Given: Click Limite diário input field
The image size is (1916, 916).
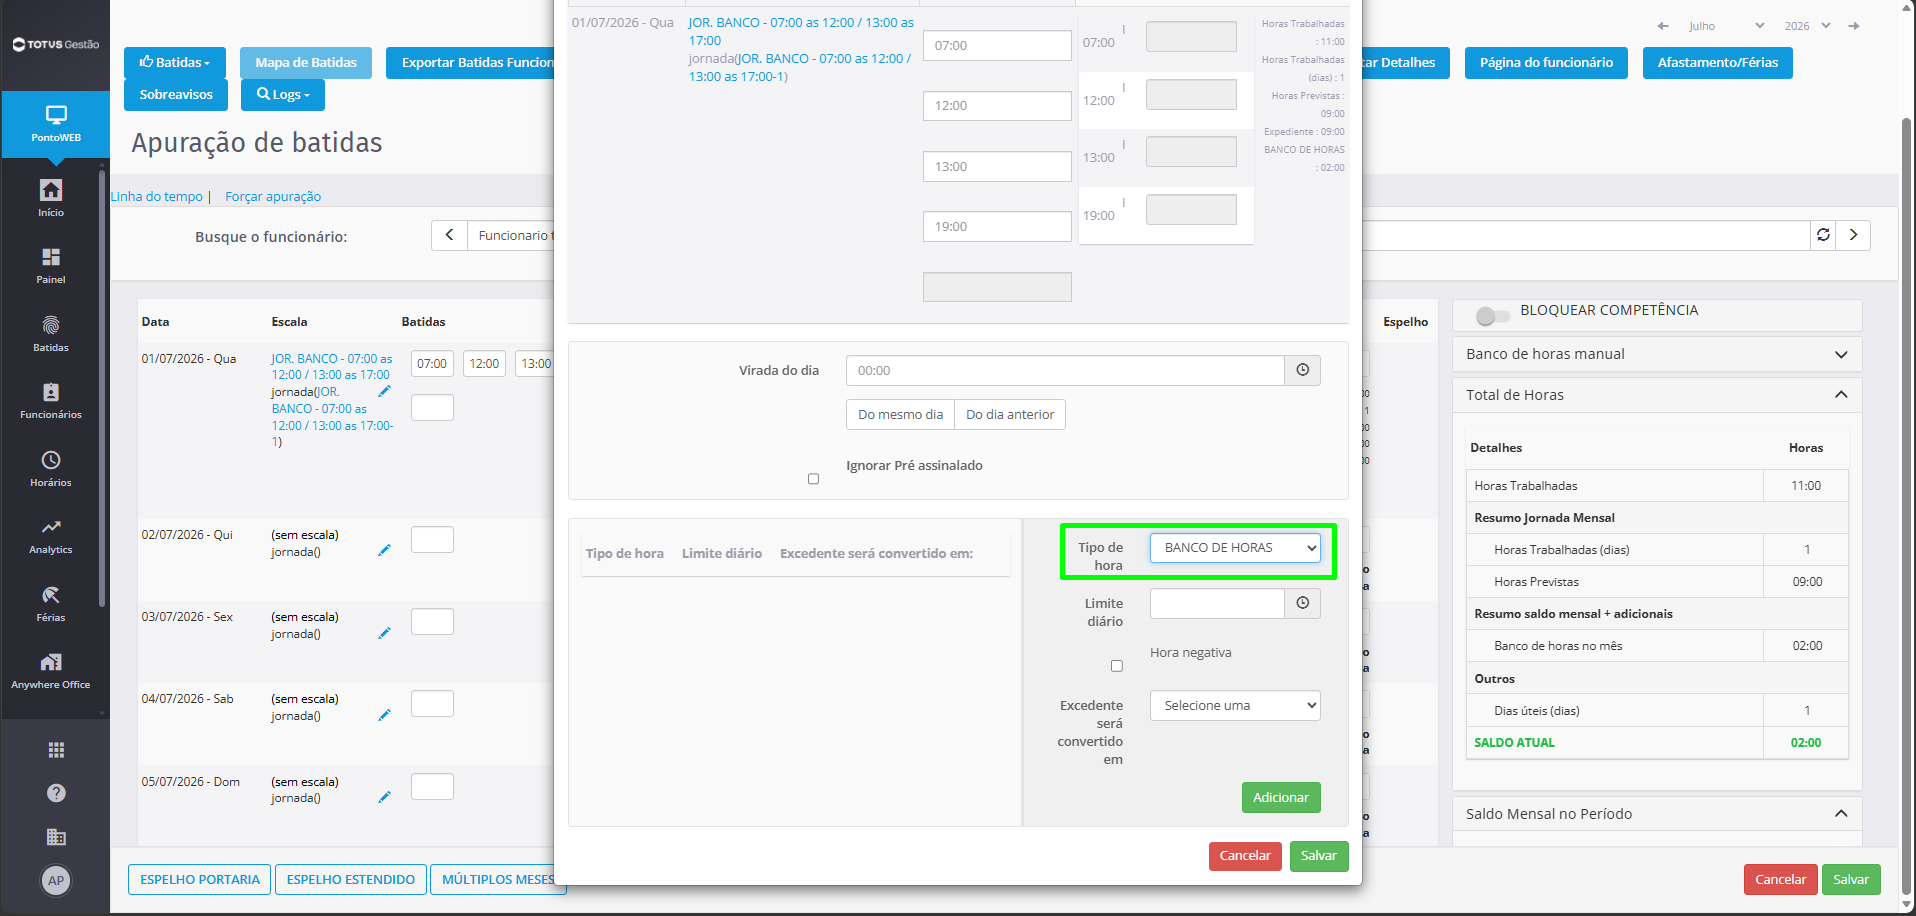Looking at the screenshot, I should [x=1217, y=603].
